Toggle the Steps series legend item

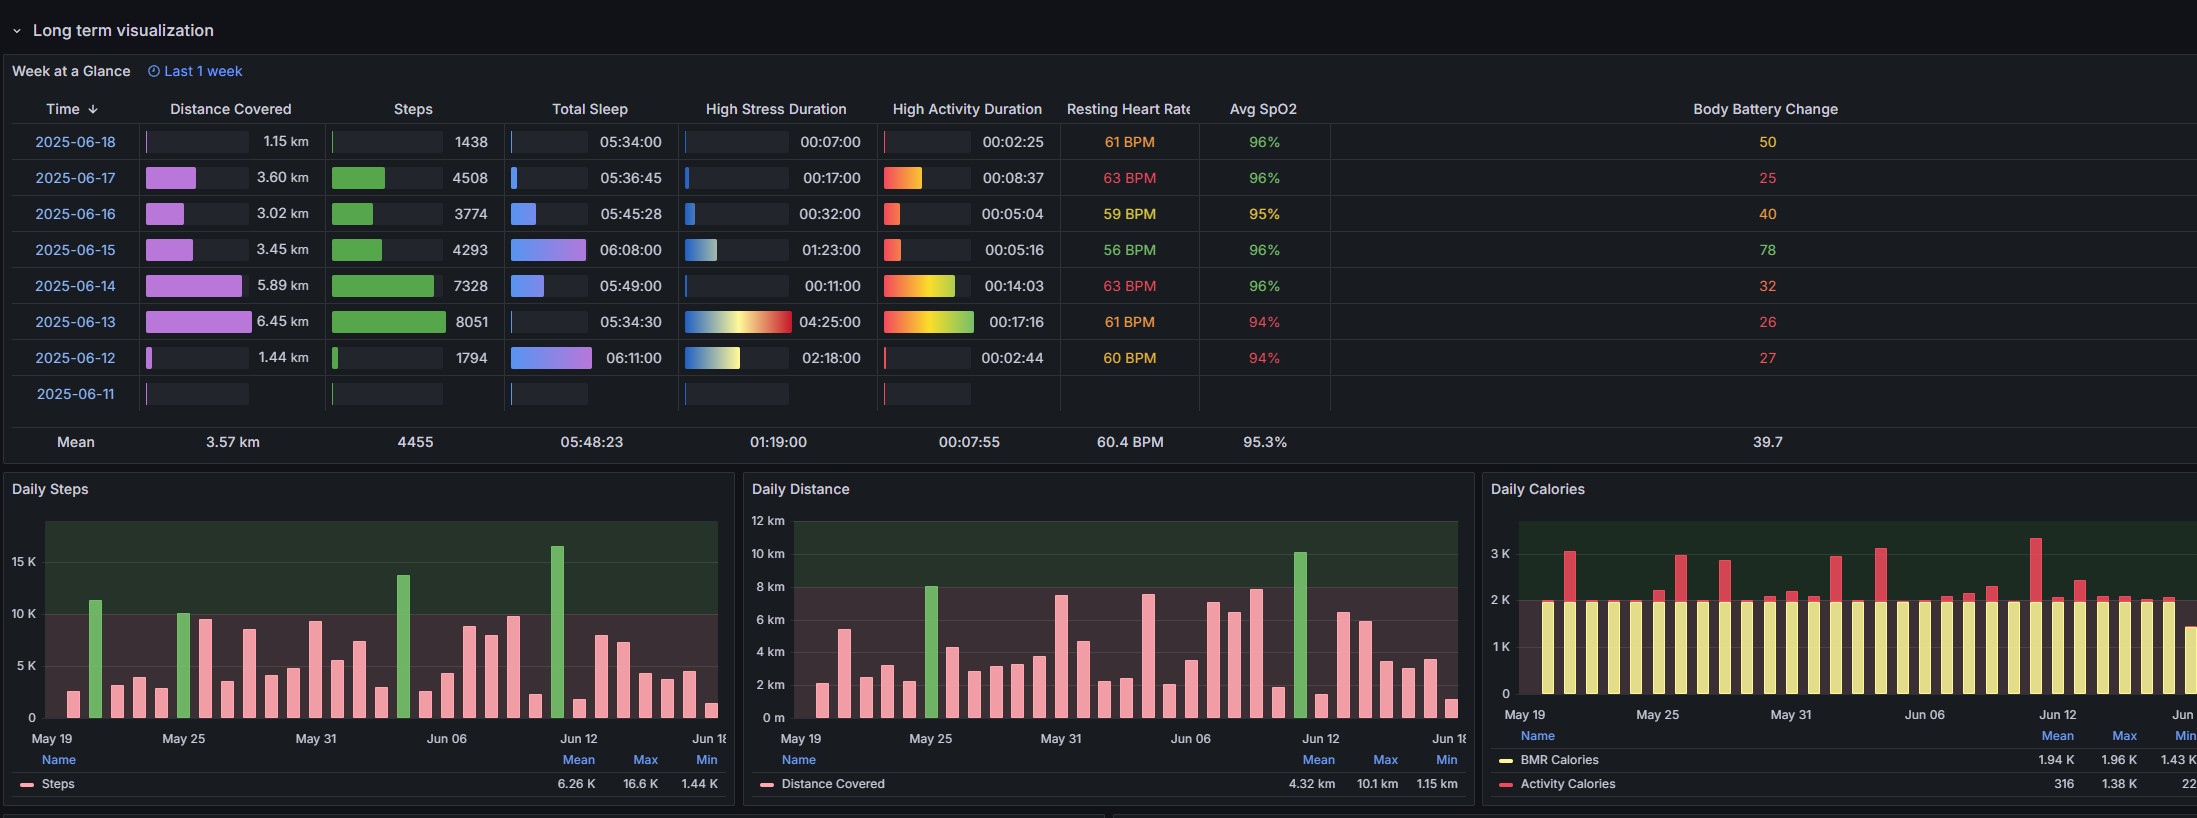[58, 784]
